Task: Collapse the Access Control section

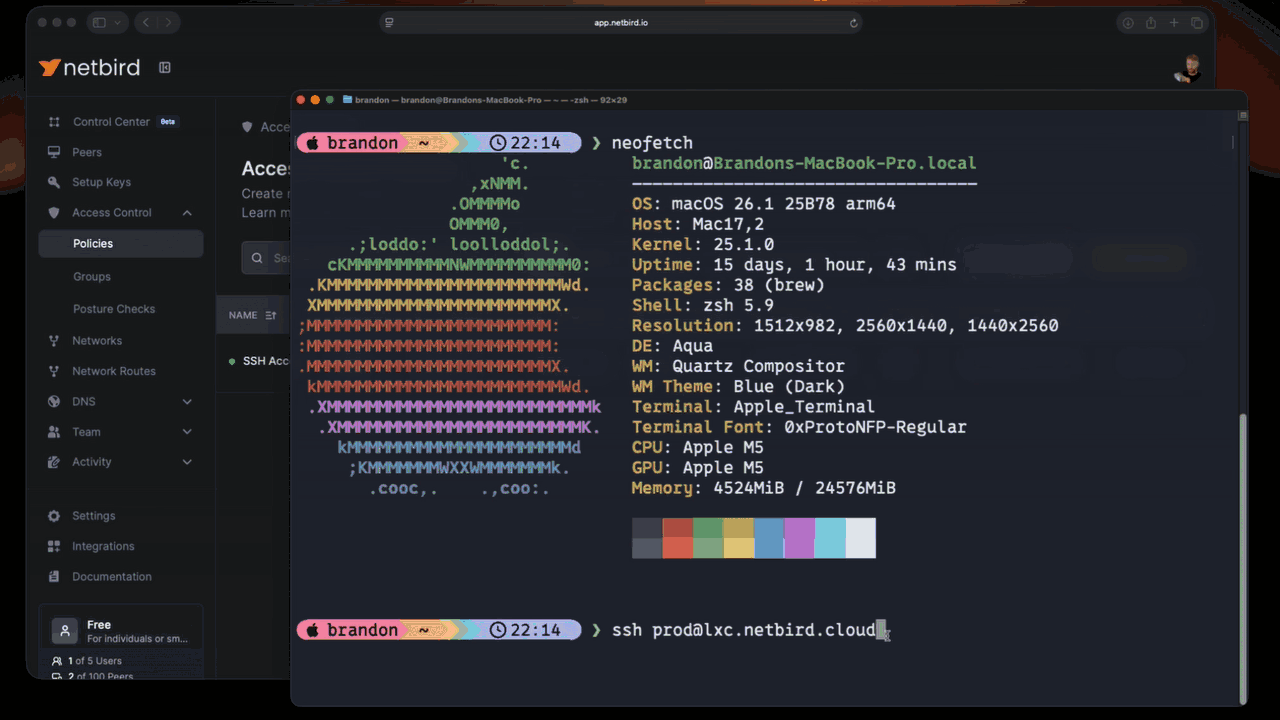Action: click(x=186, y=212)
